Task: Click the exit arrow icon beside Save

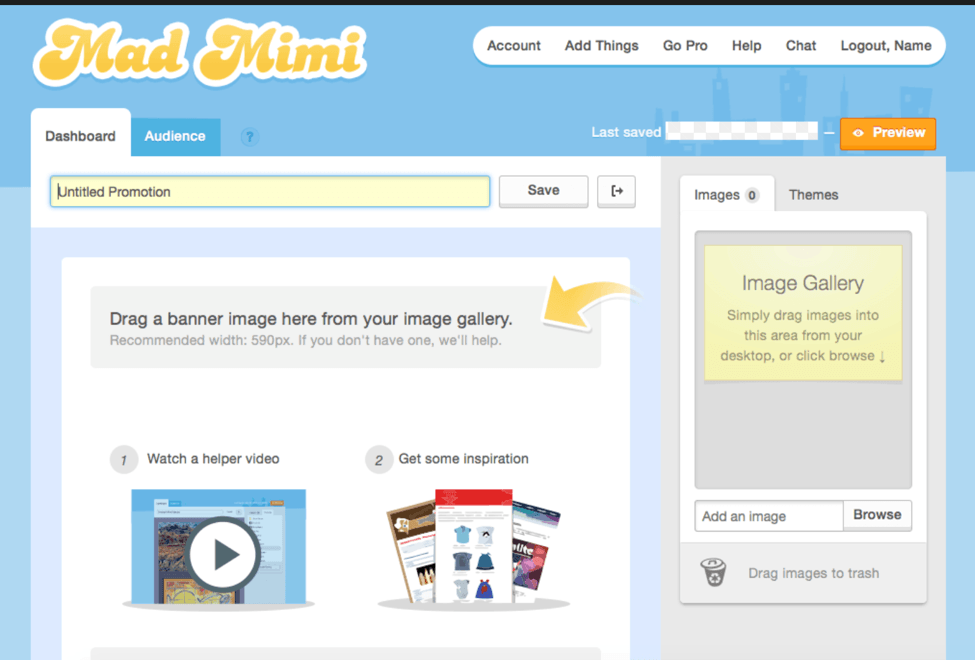Action: coord(616,191)
